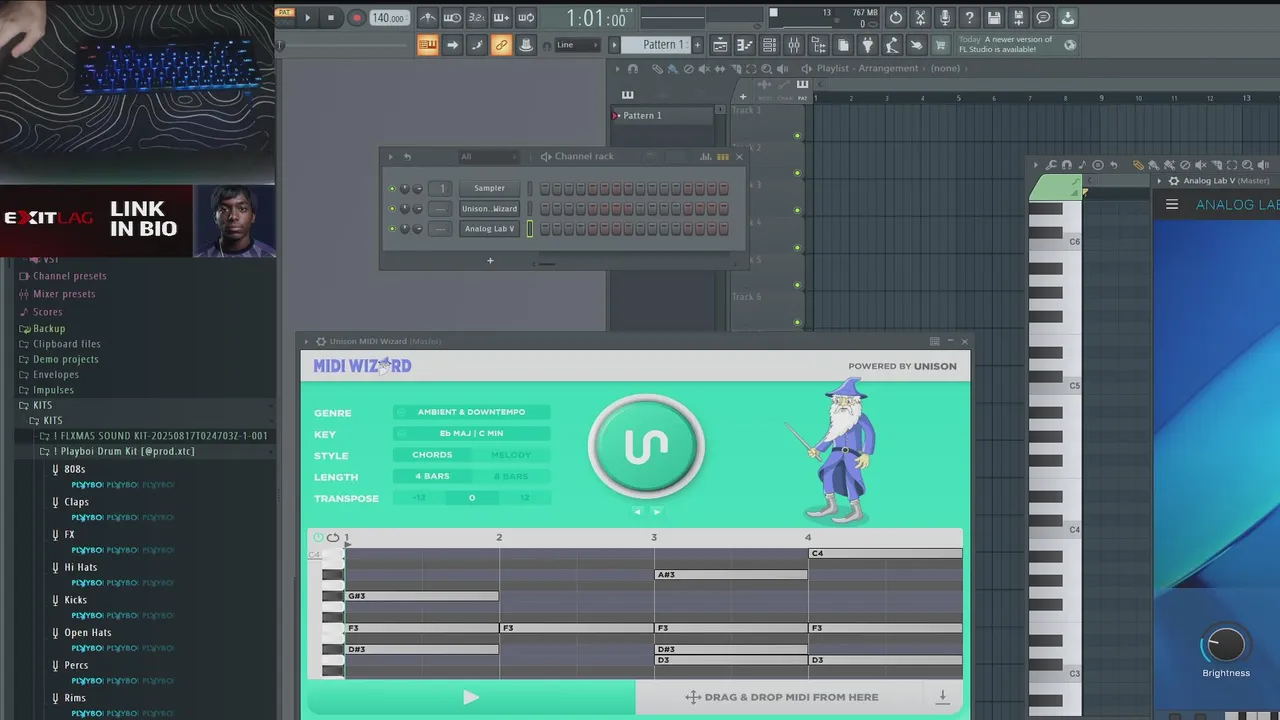Open the View Playlist icon in toolbar
The height and width of the screenshot is (720, 1280).
720,45
